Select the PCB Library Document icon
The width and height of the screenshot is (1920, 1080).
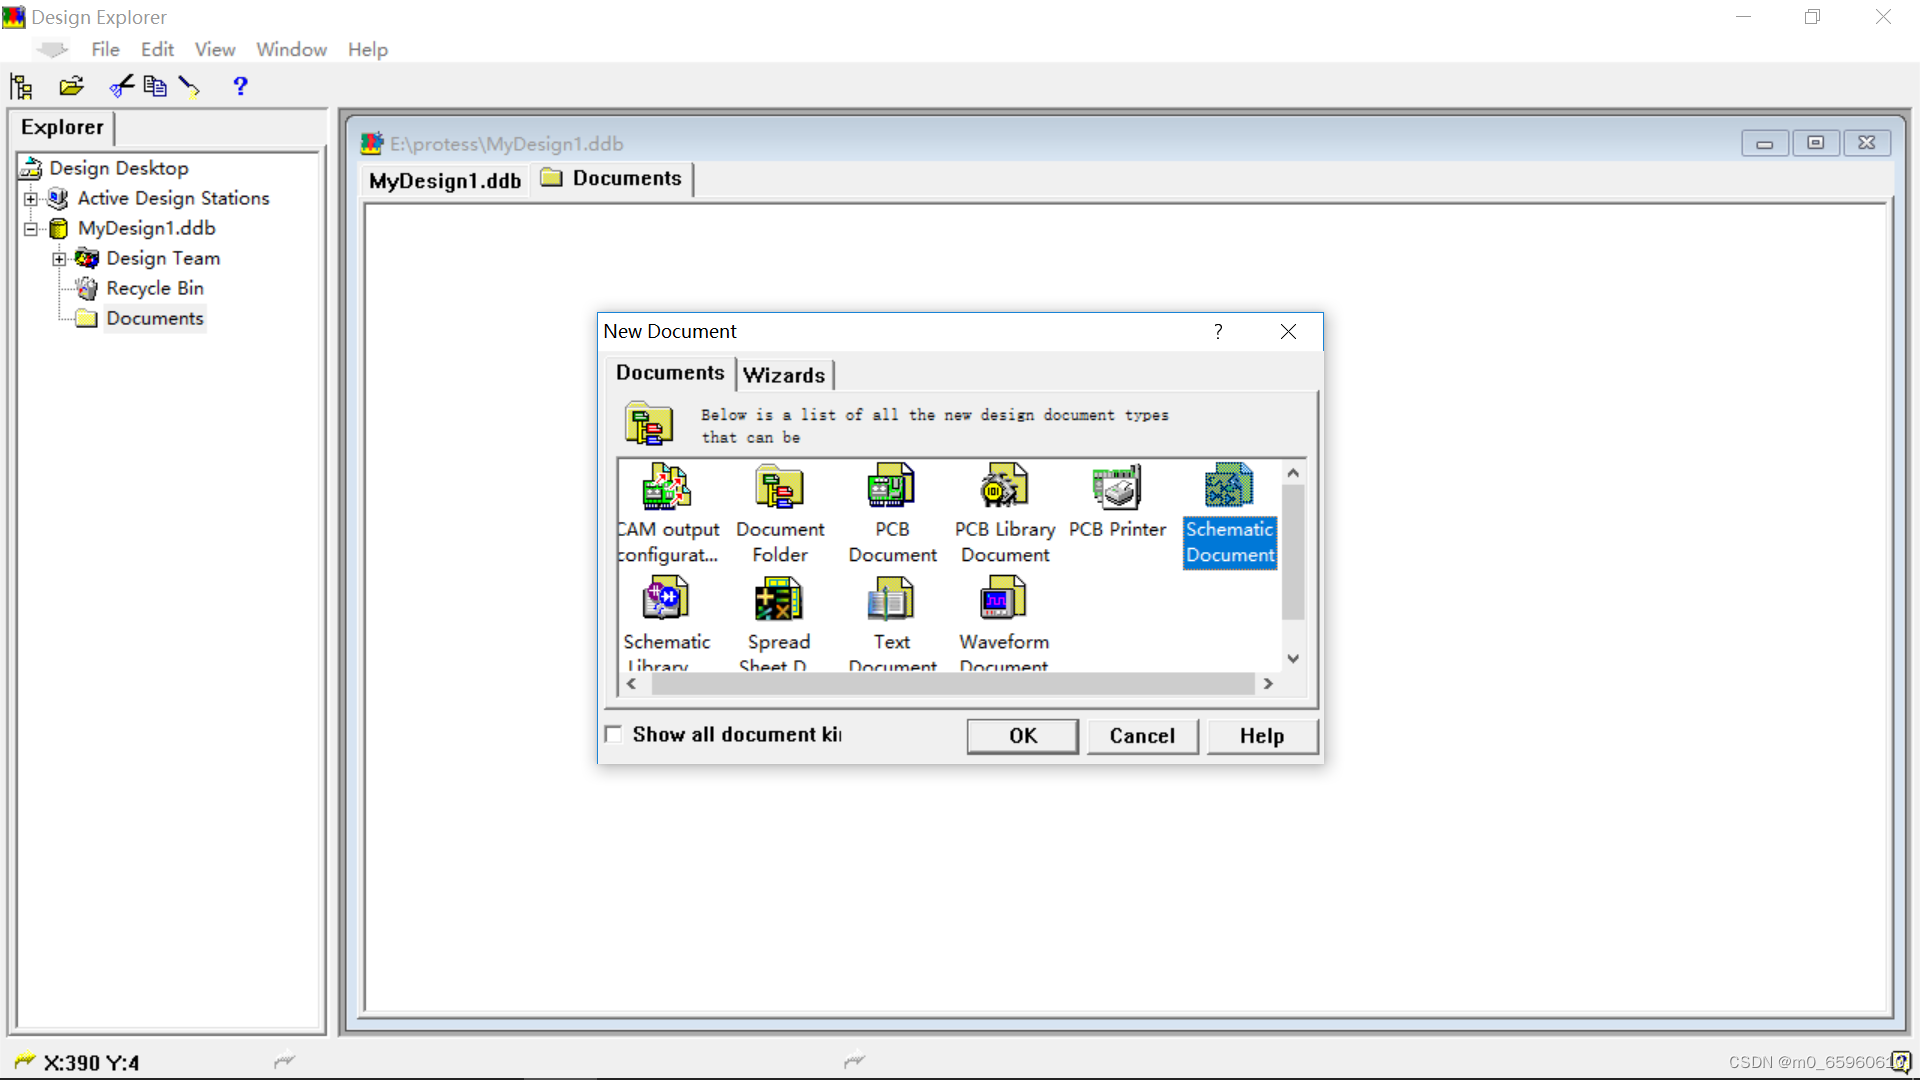pos(1004,487)
